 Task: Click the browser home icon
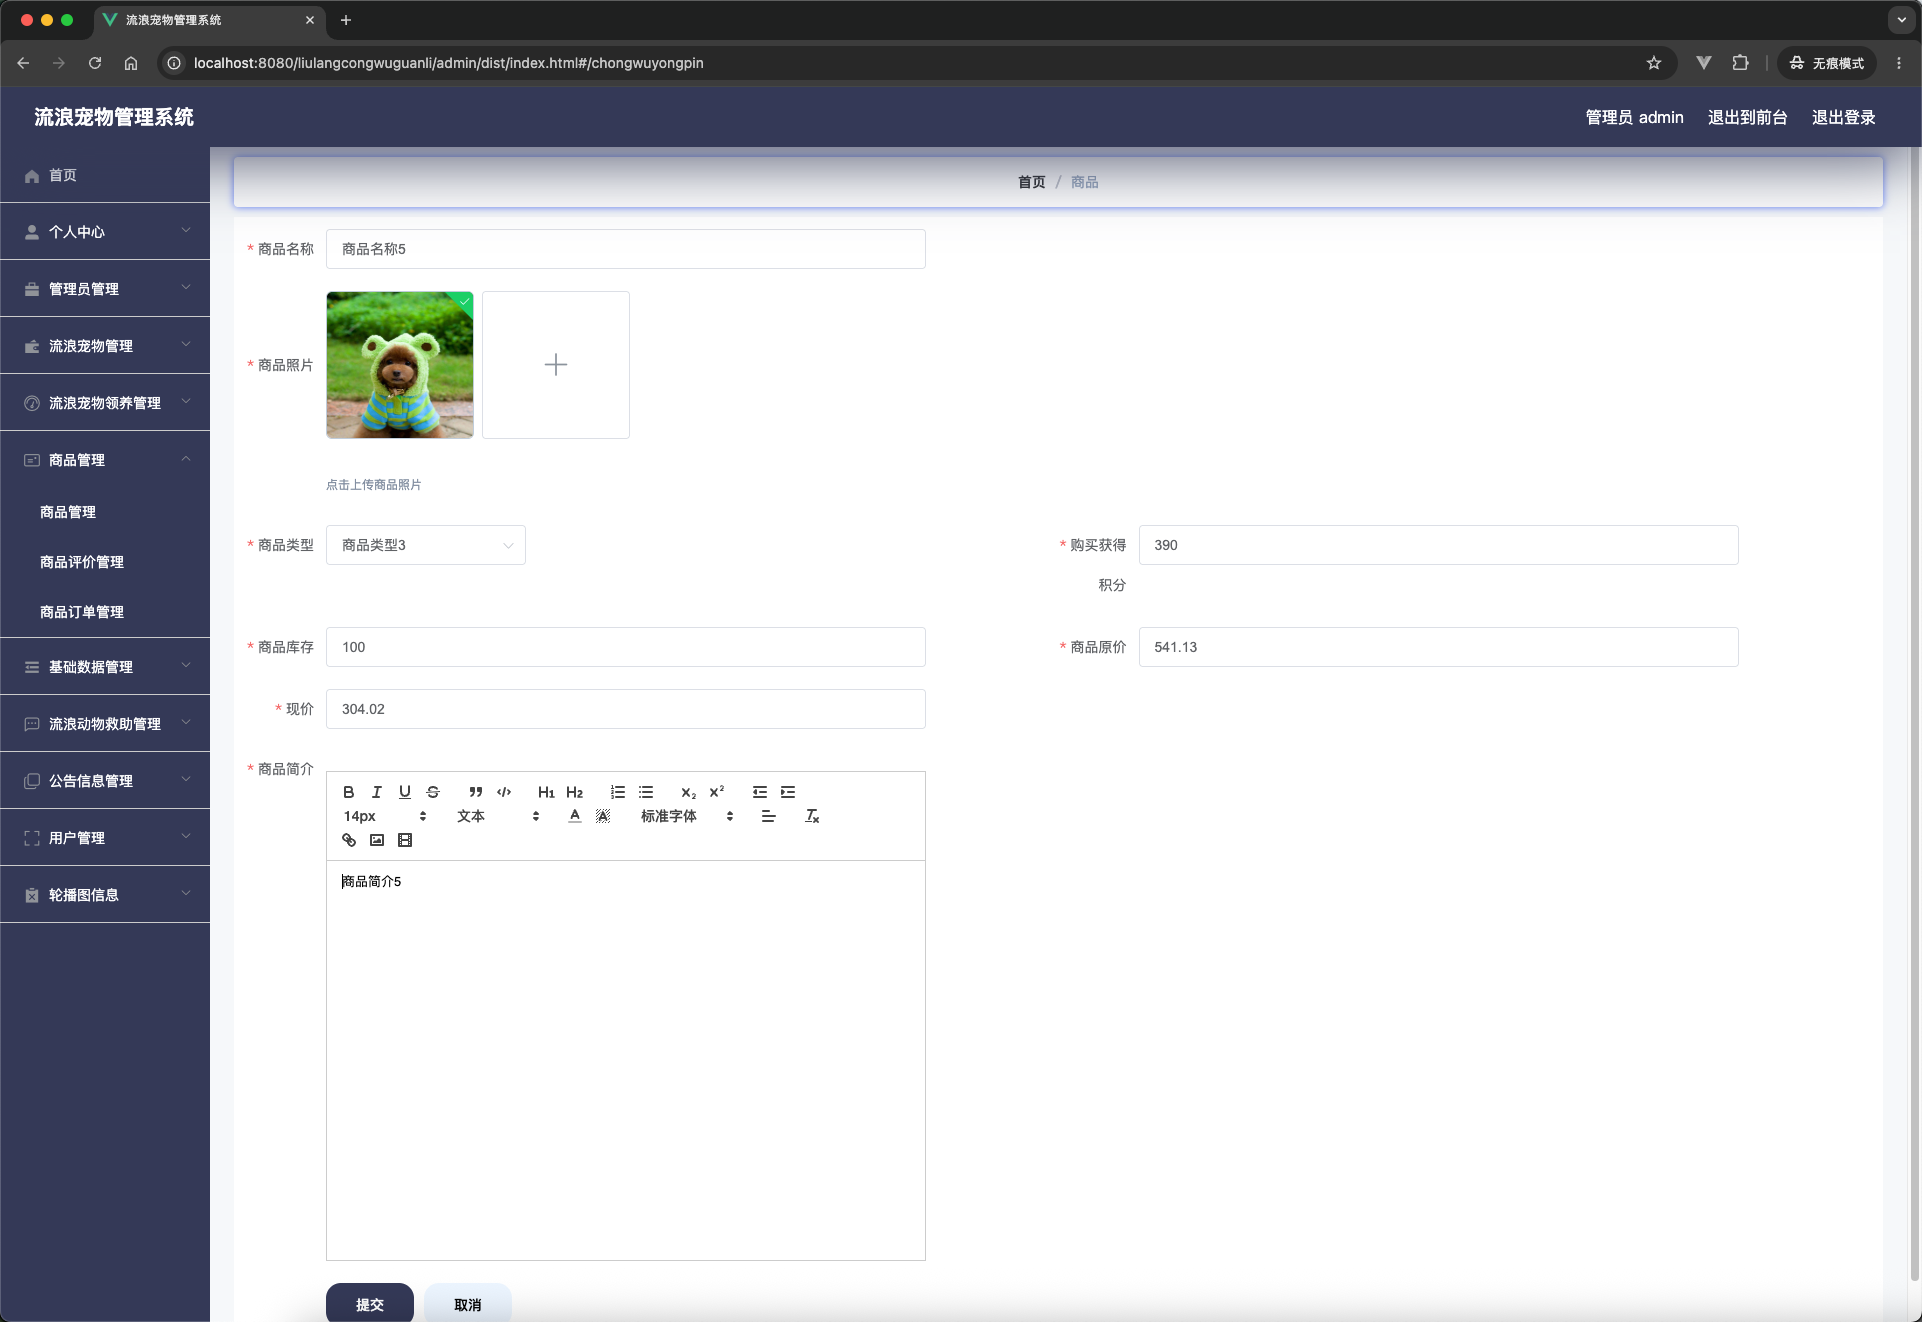point(131,63)
